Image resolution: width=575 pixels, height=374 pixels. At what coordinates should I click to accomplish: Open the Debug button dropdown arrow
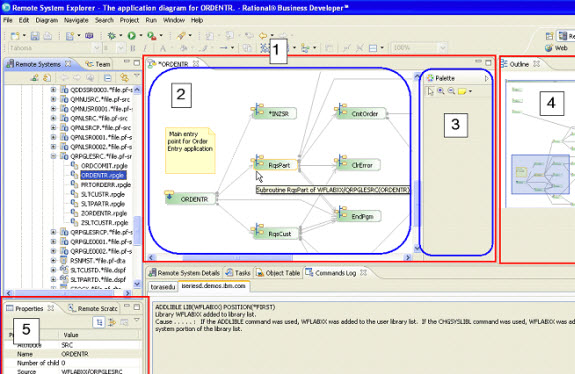click(x=121, y=36)
